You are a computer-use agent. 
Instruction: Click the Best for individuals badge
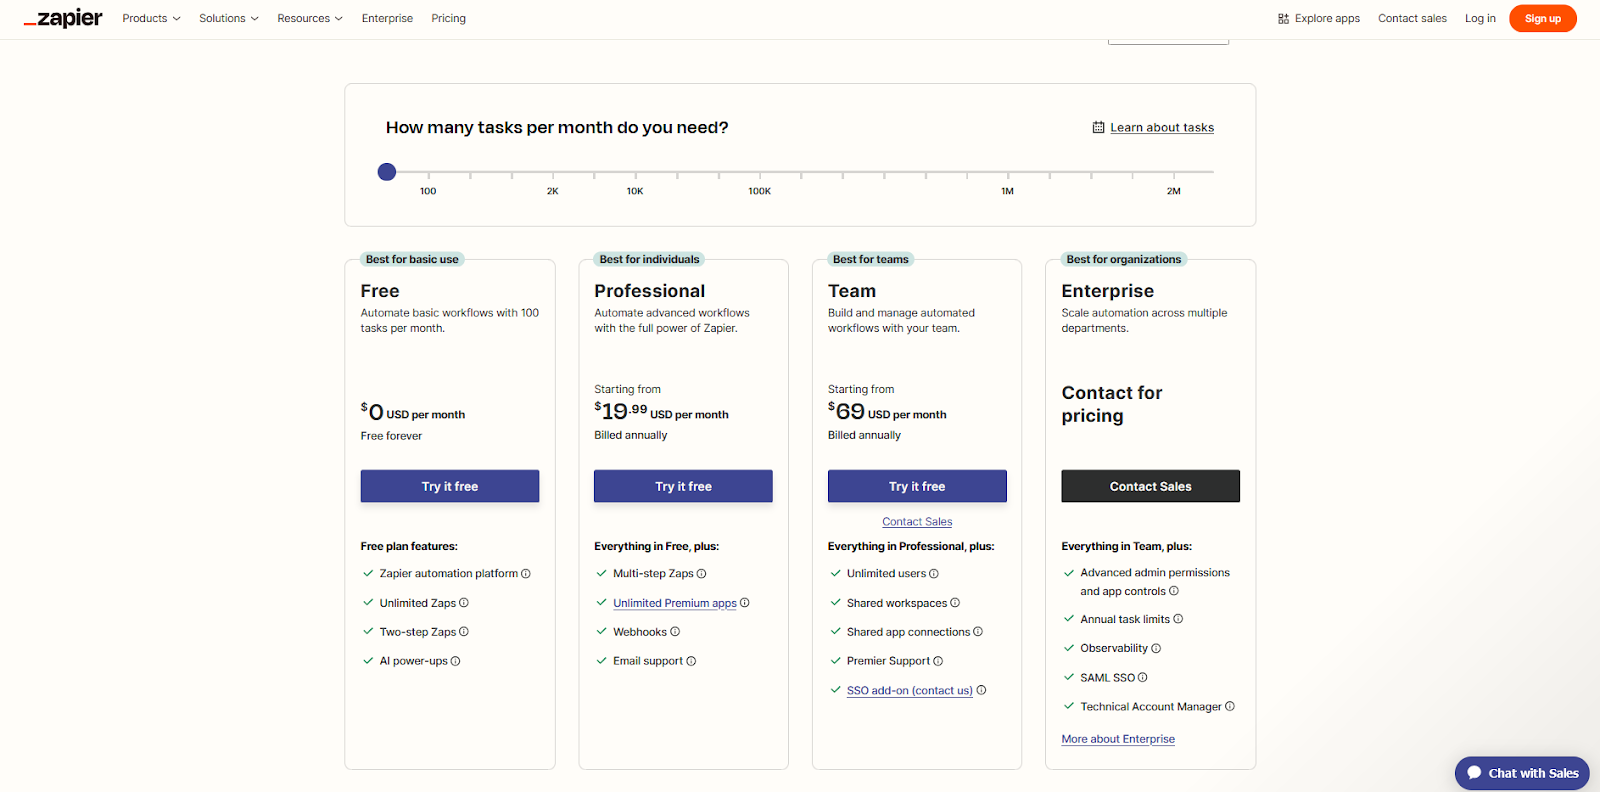coord(650,259)
